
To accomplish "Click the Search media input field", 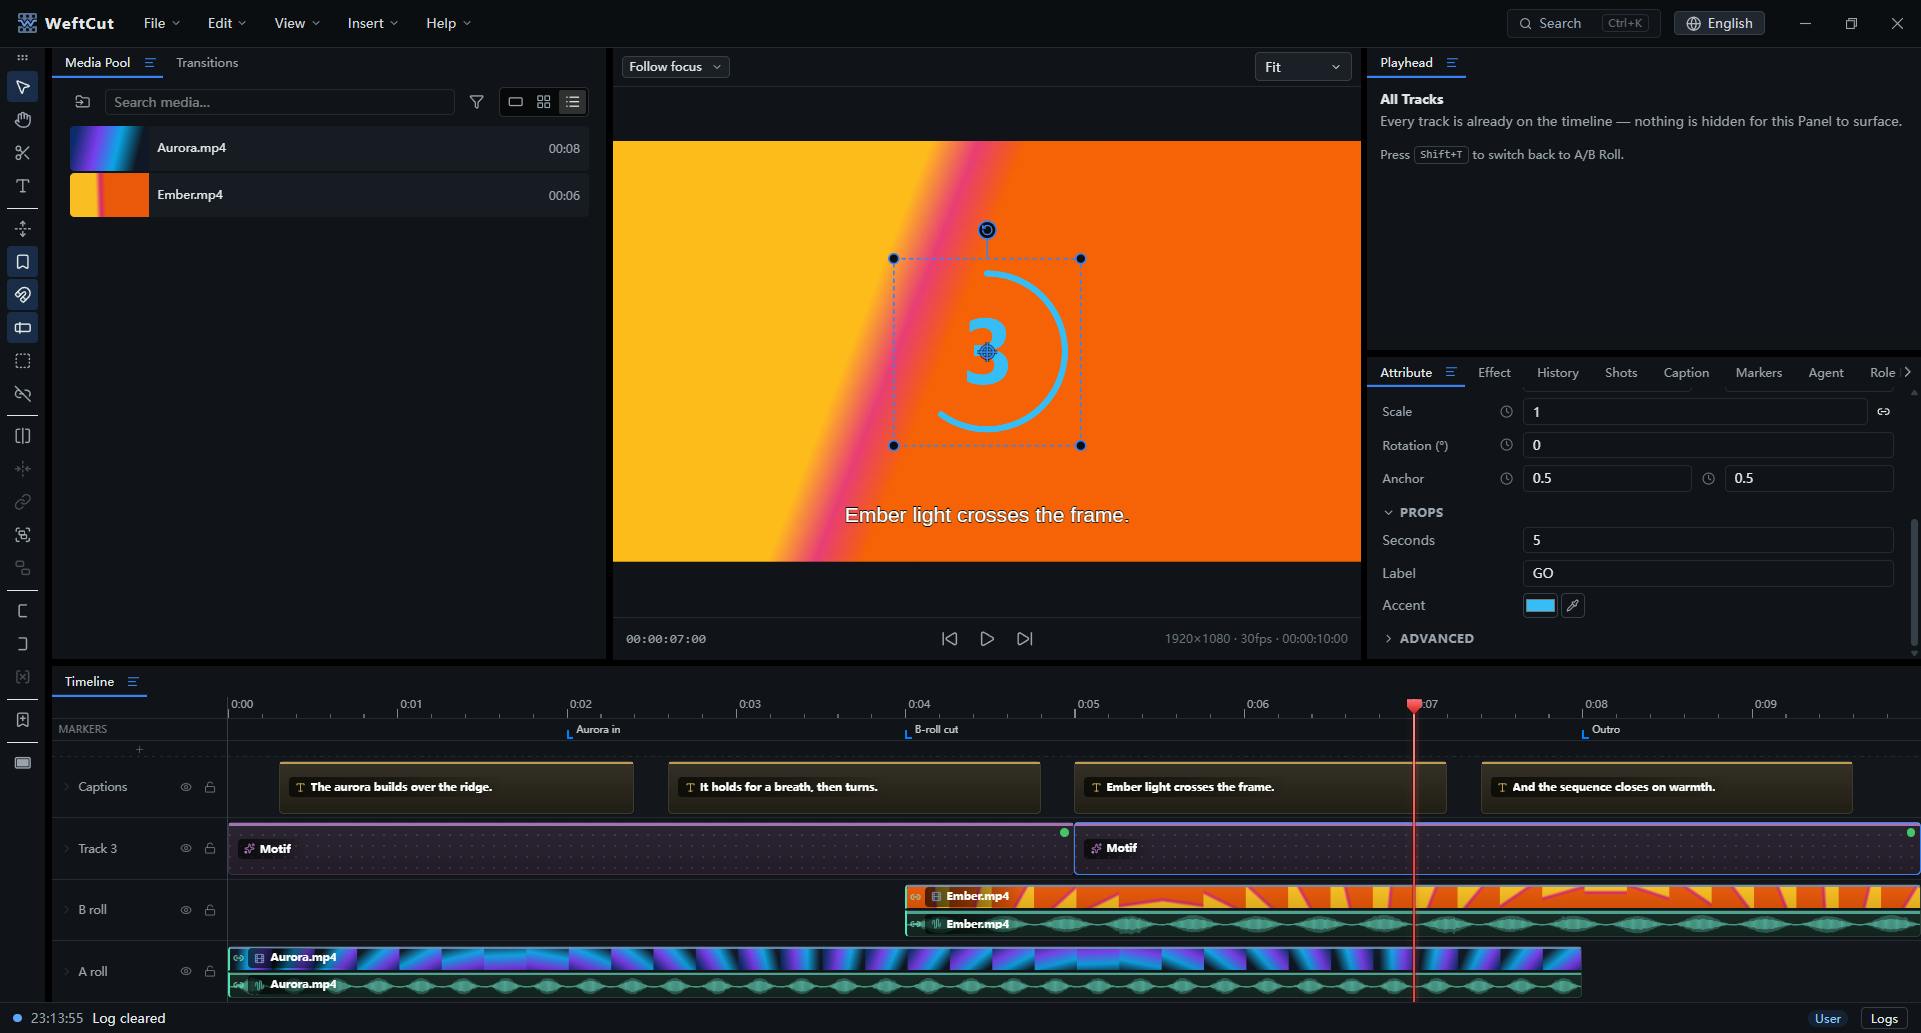I will tap(280, 102).
